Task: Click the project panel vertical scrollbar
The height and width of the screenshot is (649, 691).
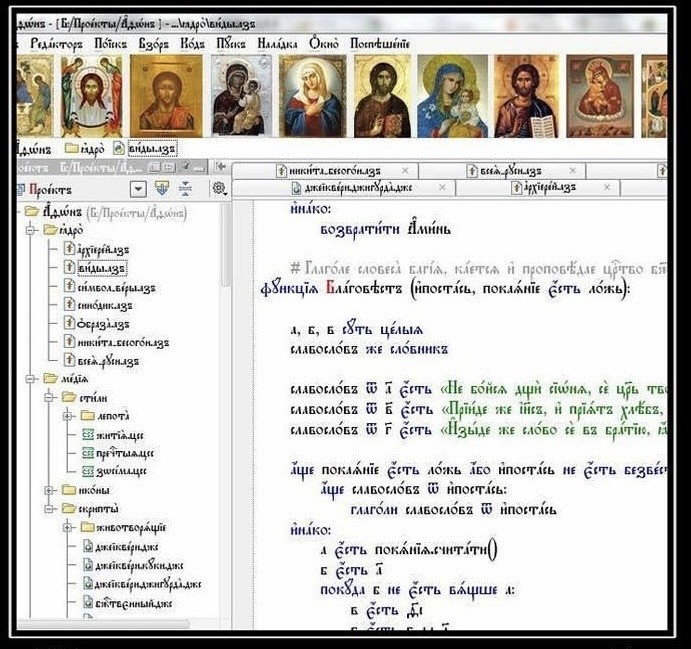Action: click(x=225, y=247)
